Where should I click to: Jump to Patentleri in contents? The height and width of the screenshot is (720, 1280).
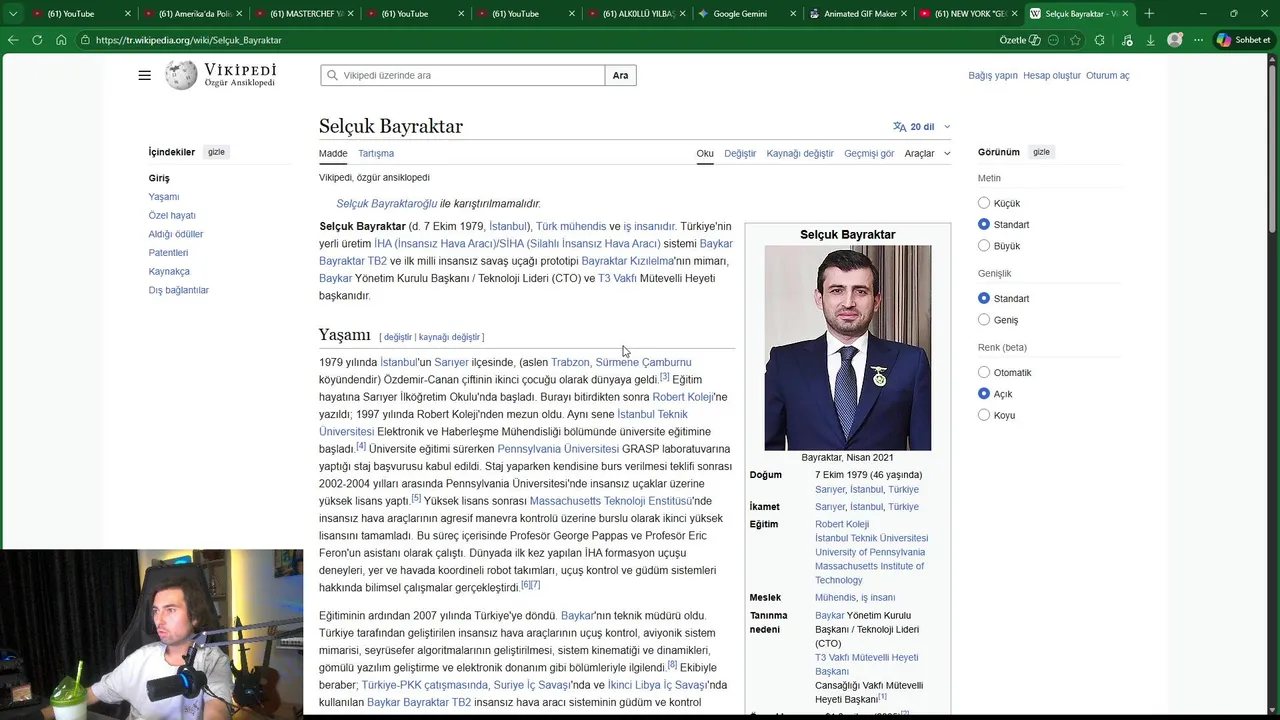(x=168, y=253)
